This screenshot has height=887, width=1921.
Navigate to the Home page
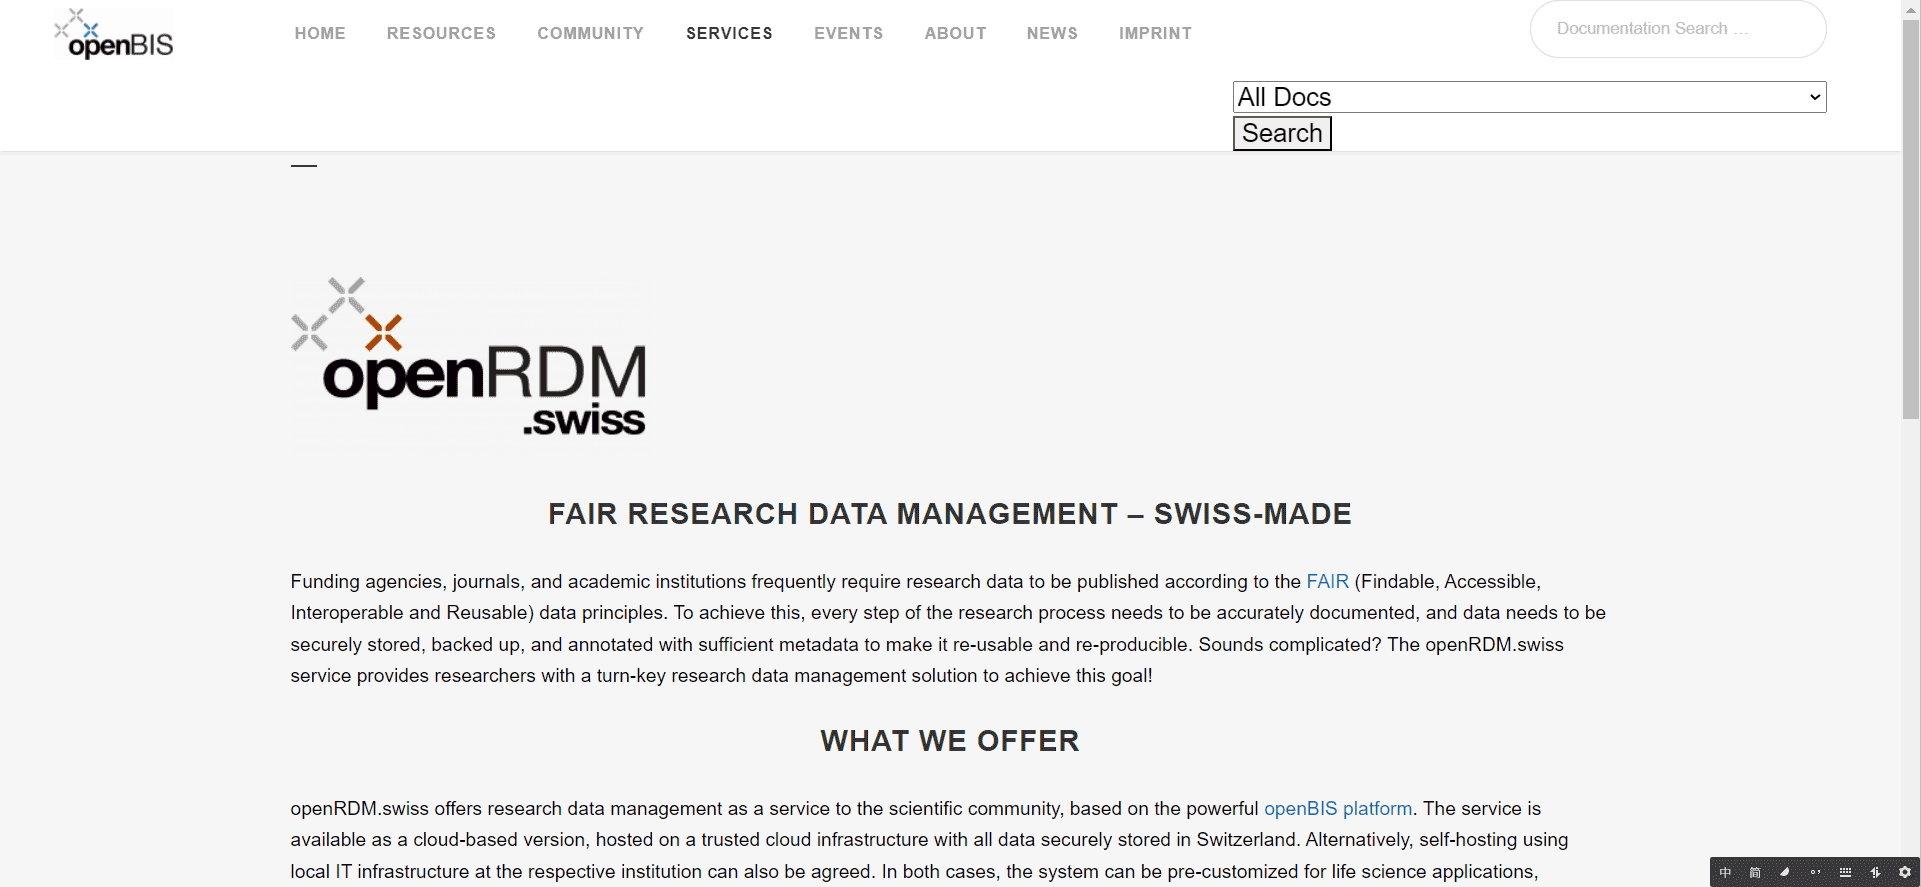coord(320,33)
